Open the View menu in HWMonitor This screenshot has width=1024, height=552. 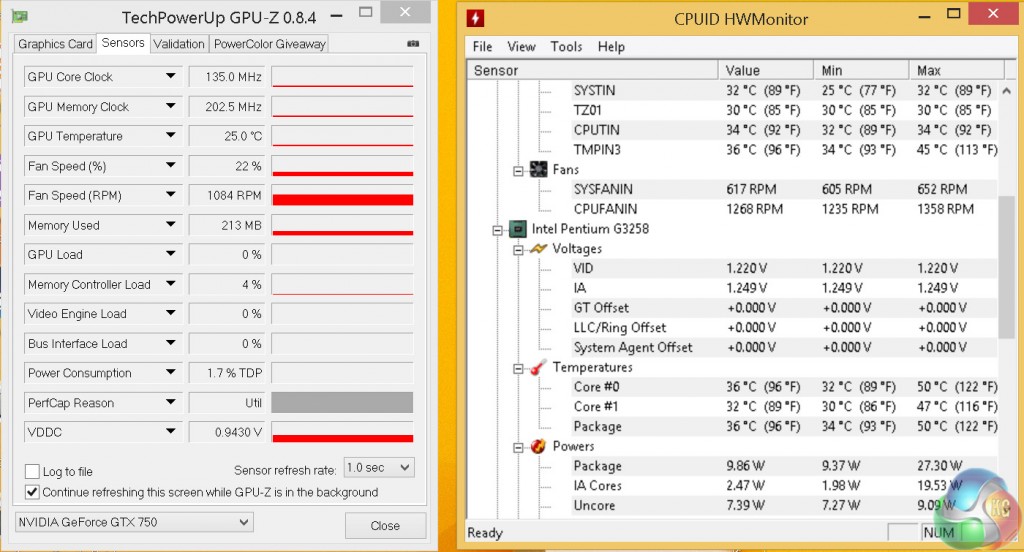point(521,46)
